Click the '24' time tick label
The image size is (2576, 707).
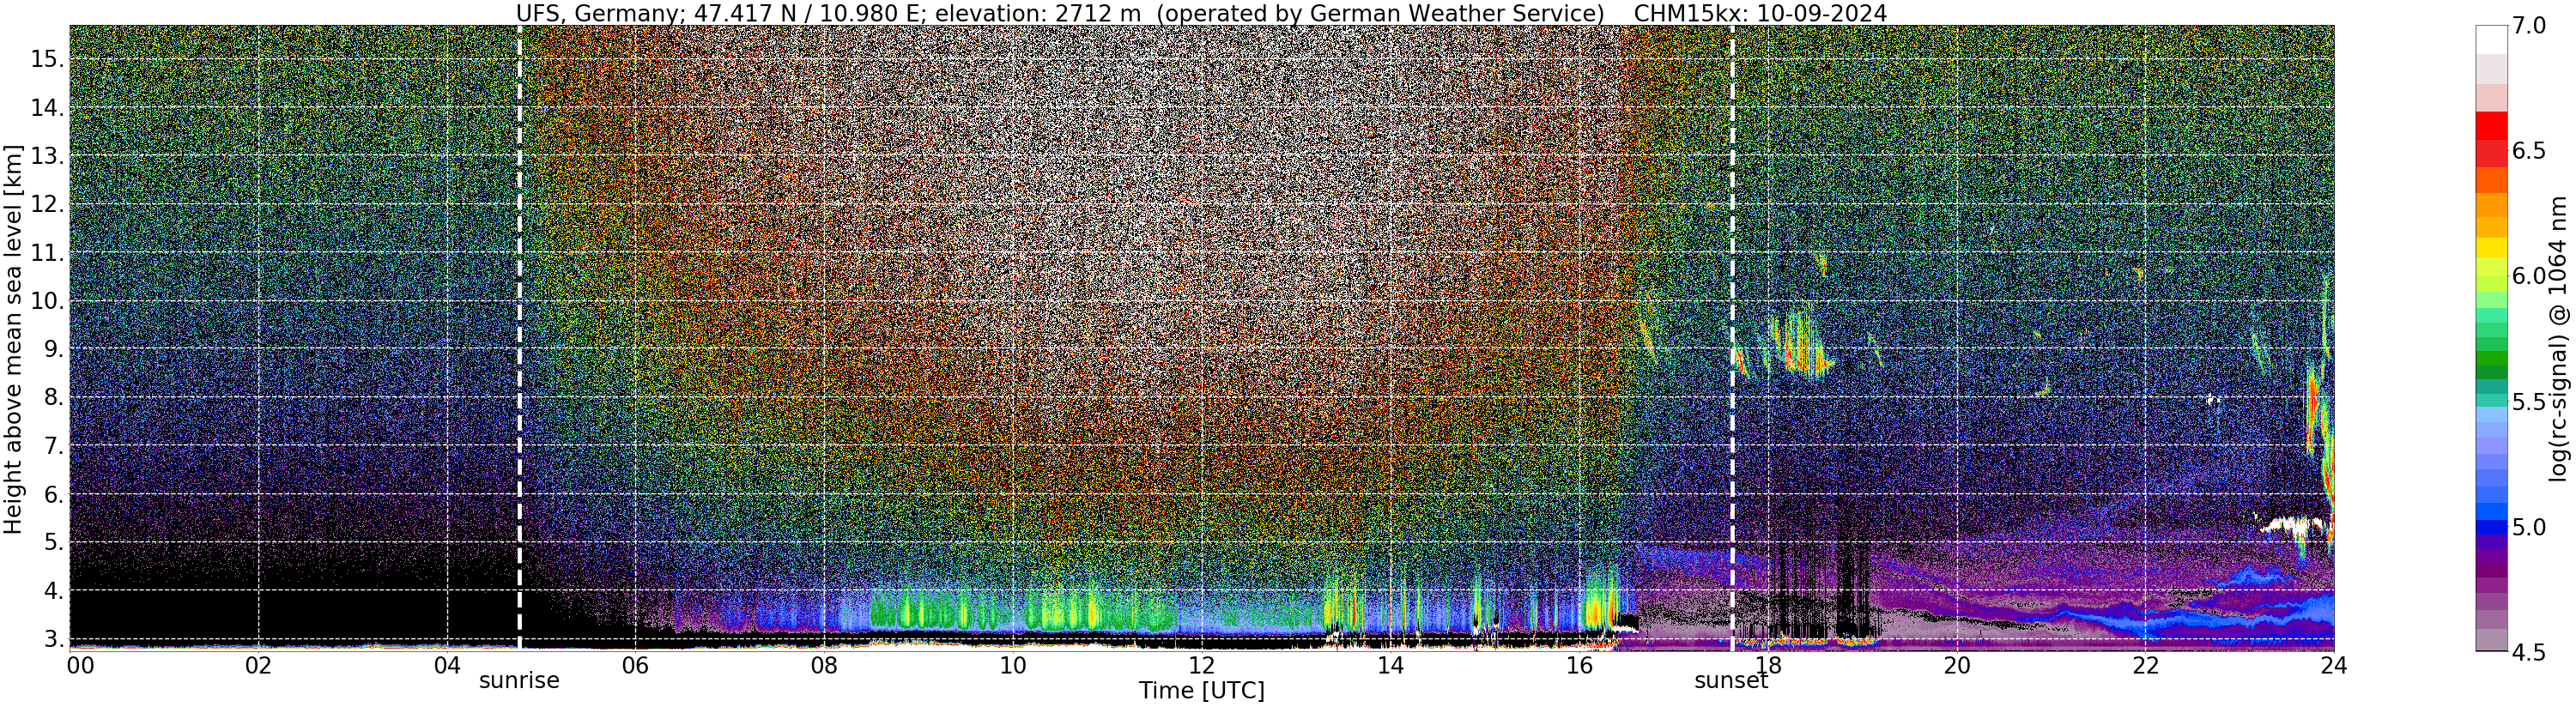click(2333, 666)
